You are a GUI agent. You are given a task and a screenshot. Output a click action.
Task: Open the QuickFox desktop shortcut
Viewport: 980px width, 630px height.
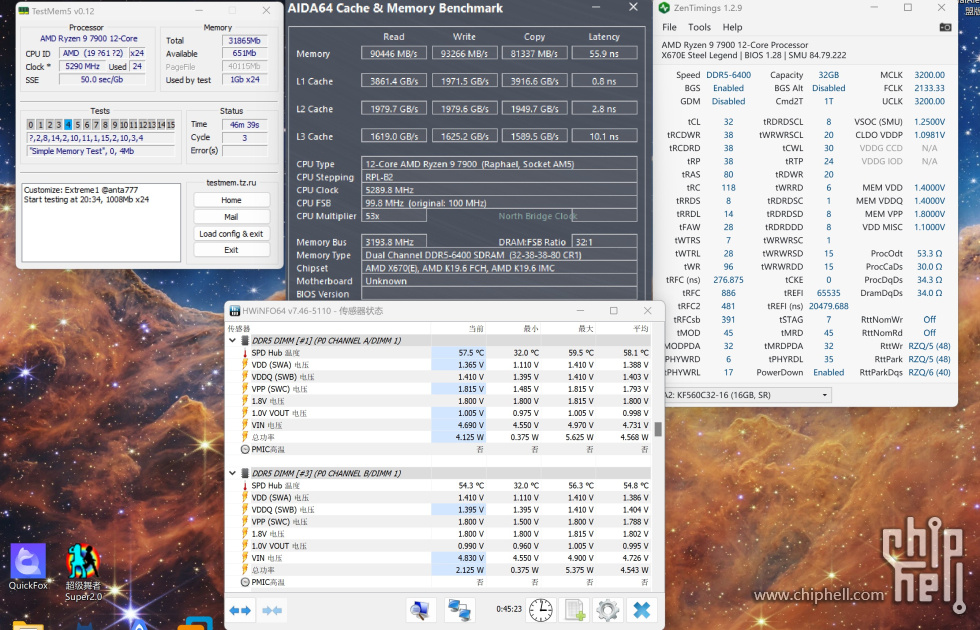point(28,567)
